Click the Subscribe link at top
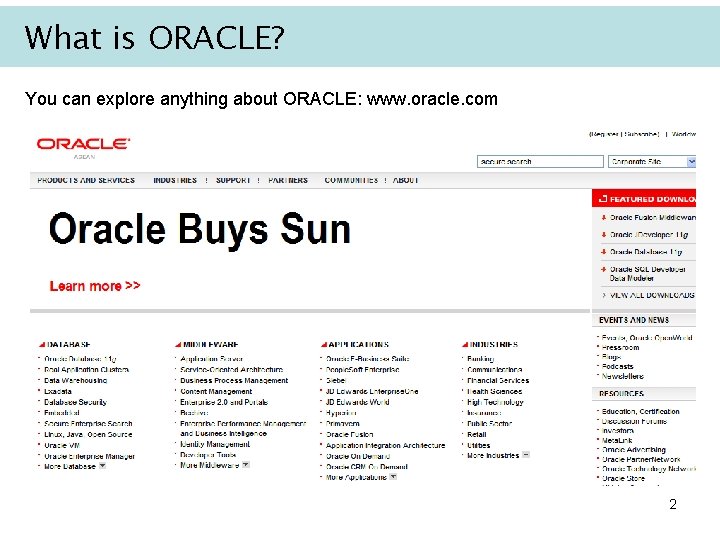The height and width of the screenshot is (540, 720). pyautogui.click(x=641, y=134)
